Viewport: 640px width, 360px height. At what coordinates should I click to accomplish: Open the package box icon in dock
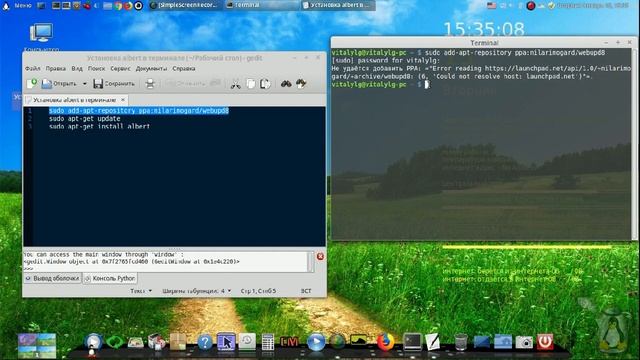click(178, 342)
